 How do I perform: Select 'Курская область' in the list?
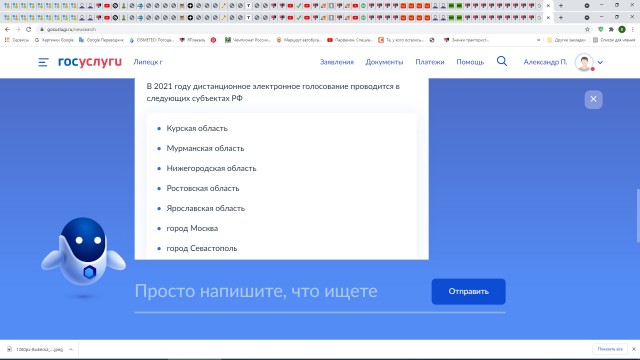[197, 128]
